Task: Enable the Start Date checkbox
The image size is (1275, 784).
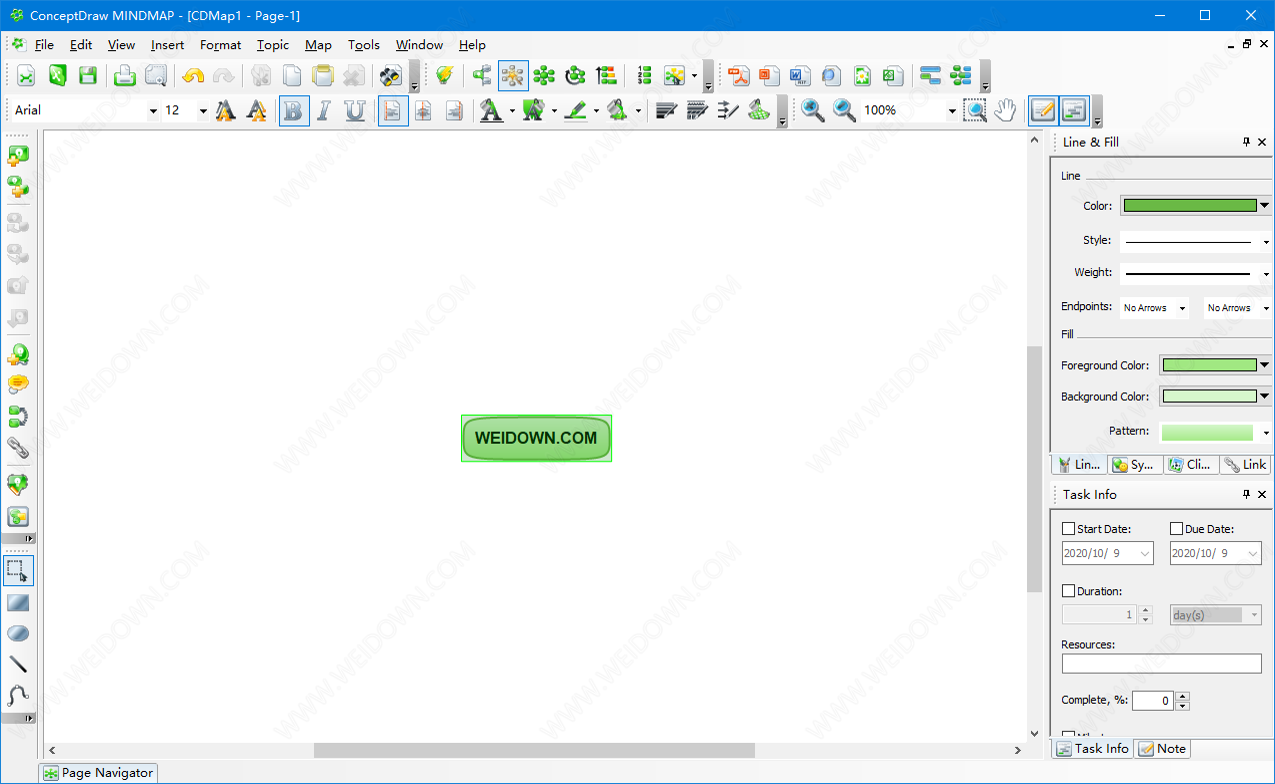Action: 1068,528
